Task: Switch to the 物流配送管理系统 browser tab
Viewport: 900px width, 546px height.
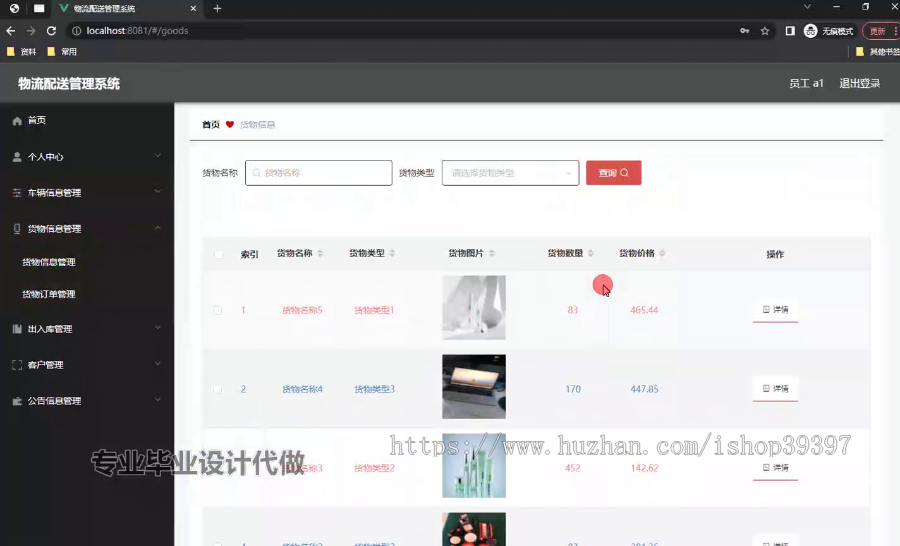Action: pyautogui.click(x=126, y=9)
